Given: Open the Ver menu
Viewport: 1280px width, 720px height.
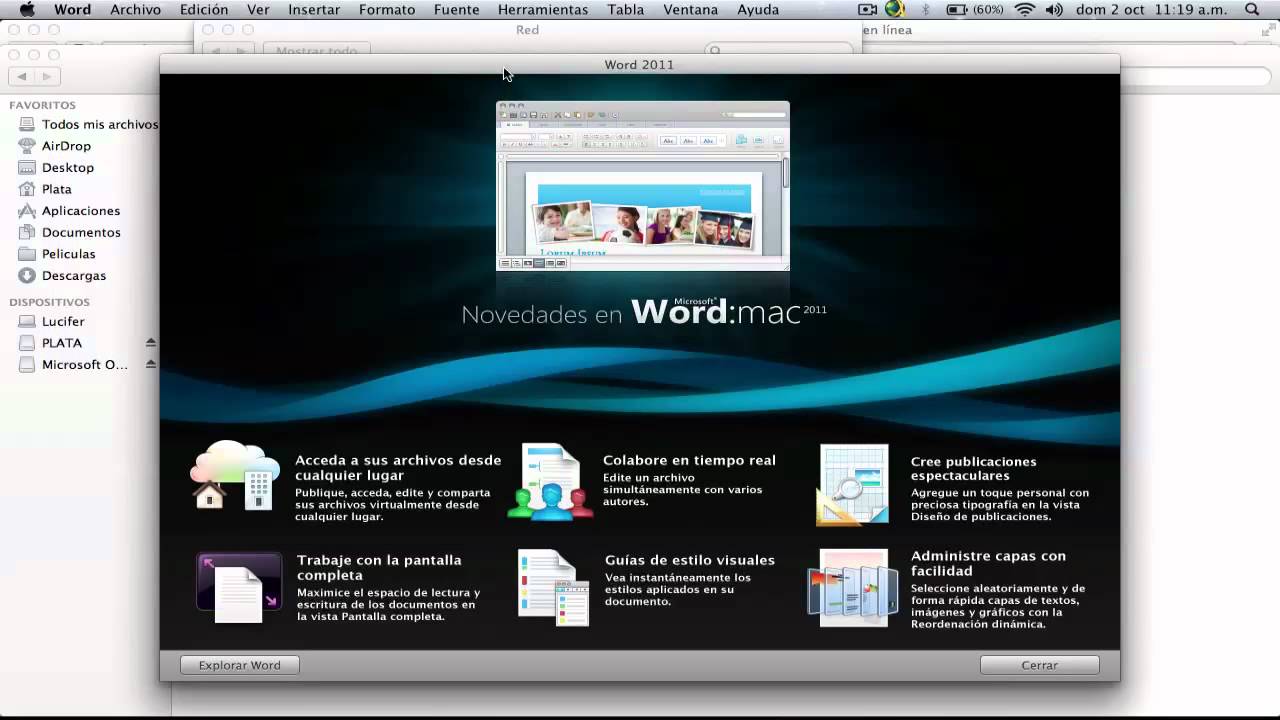Looking at the screenshot, I should pos(258,9).
